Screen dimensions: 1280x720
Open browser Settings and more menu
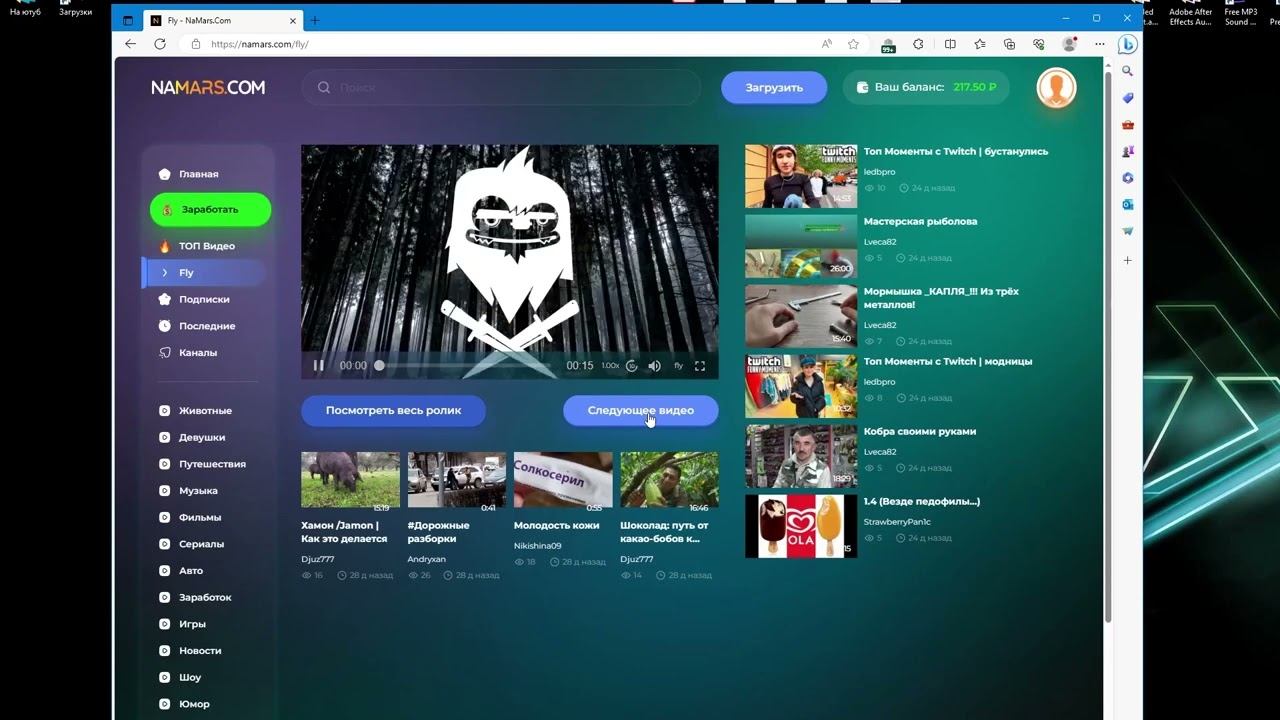(x=1099, y=44)
